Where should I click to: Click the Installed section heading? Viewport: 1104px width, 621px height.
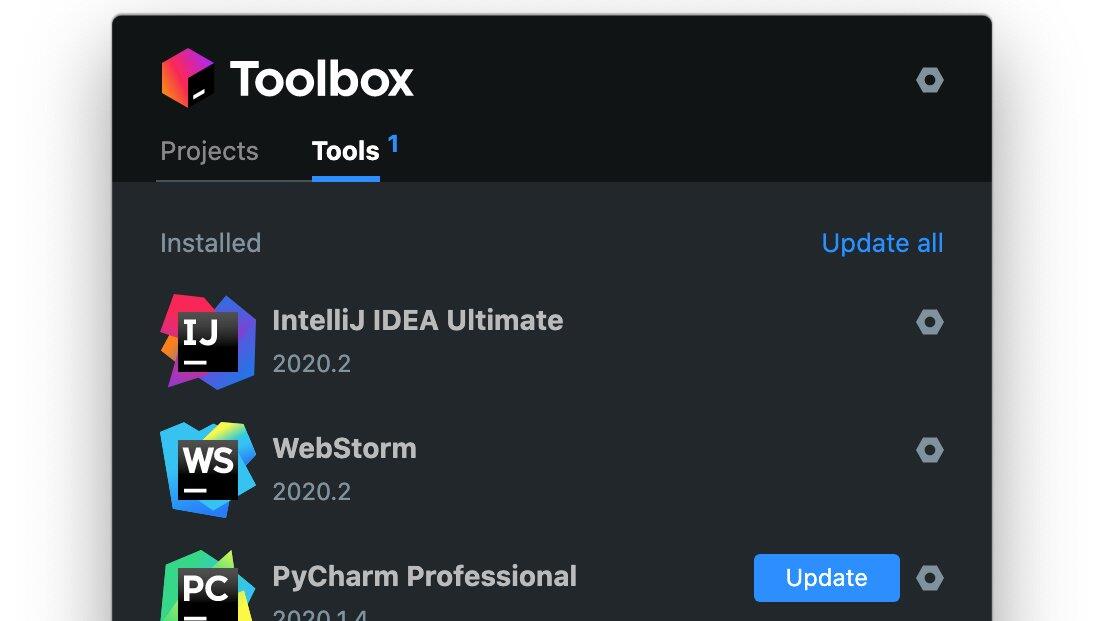210,243
